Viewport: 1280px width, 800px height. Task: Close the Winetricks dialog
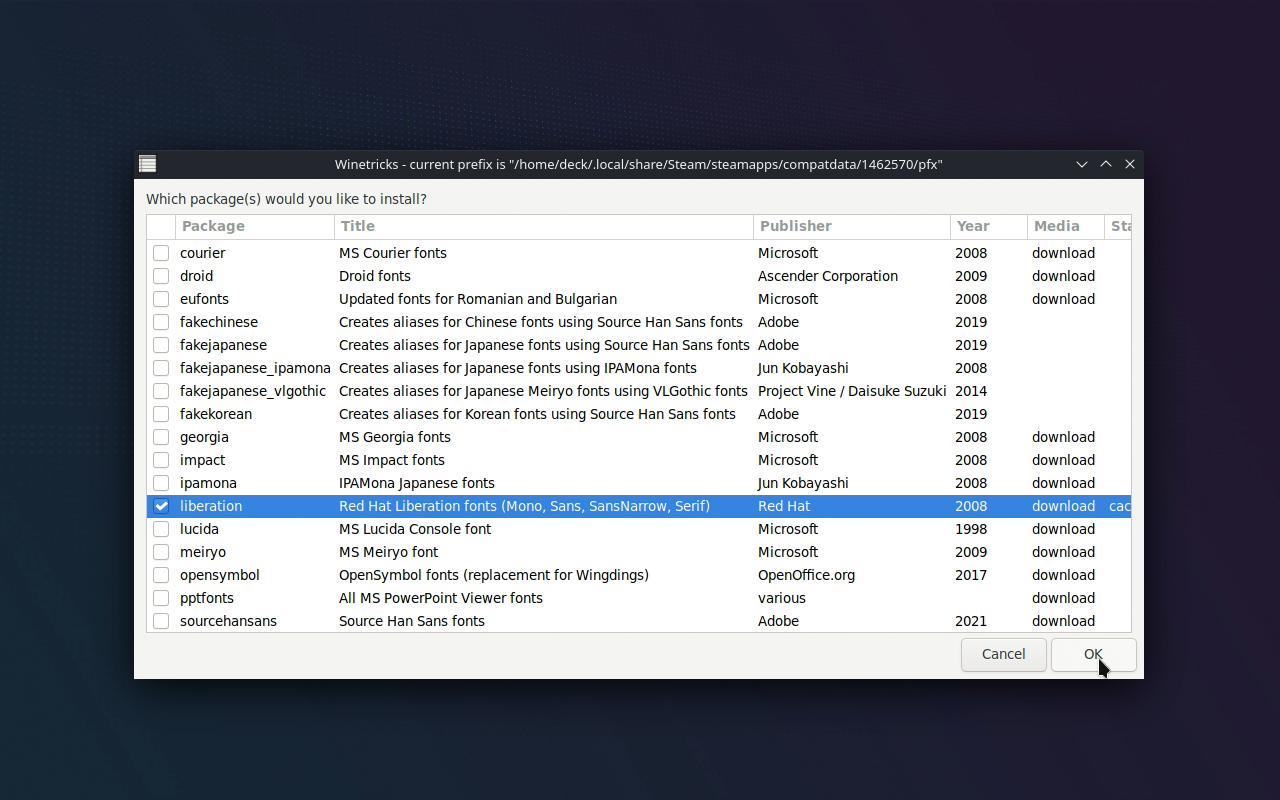pos(1129,164)
